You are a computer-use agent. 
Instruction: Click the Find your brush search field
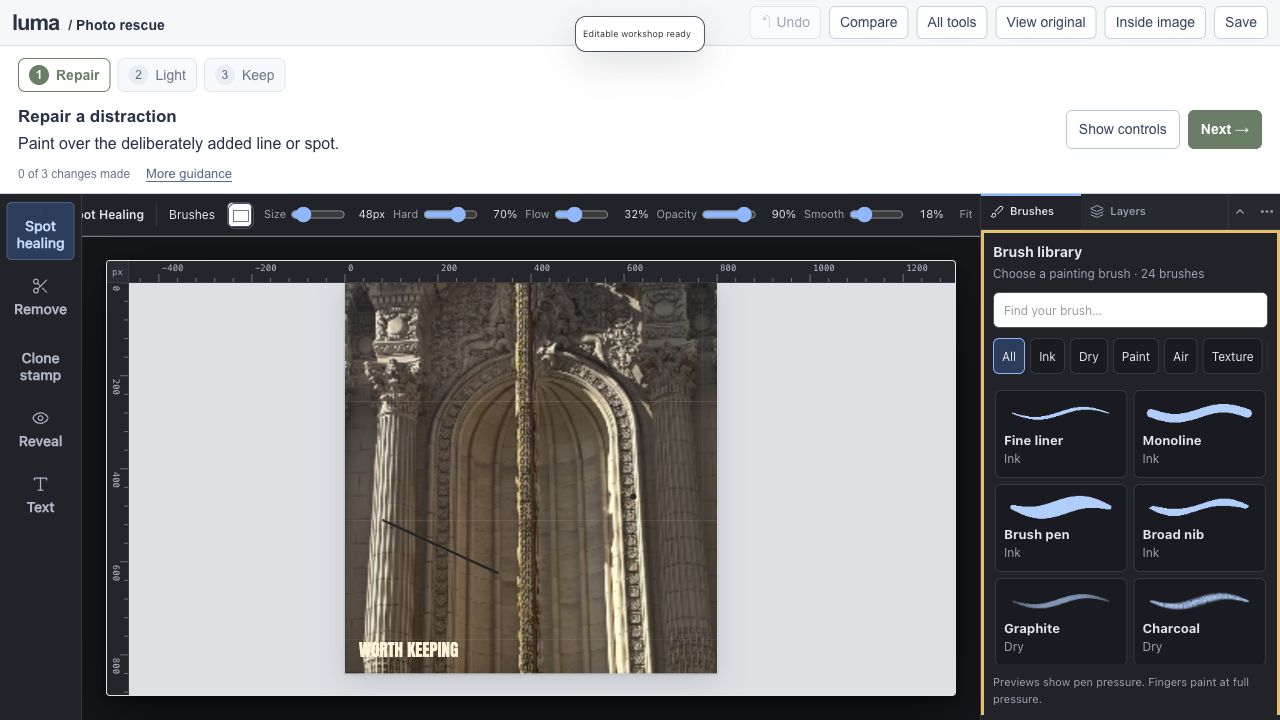pyautogui.click(x=1130, y=310)
